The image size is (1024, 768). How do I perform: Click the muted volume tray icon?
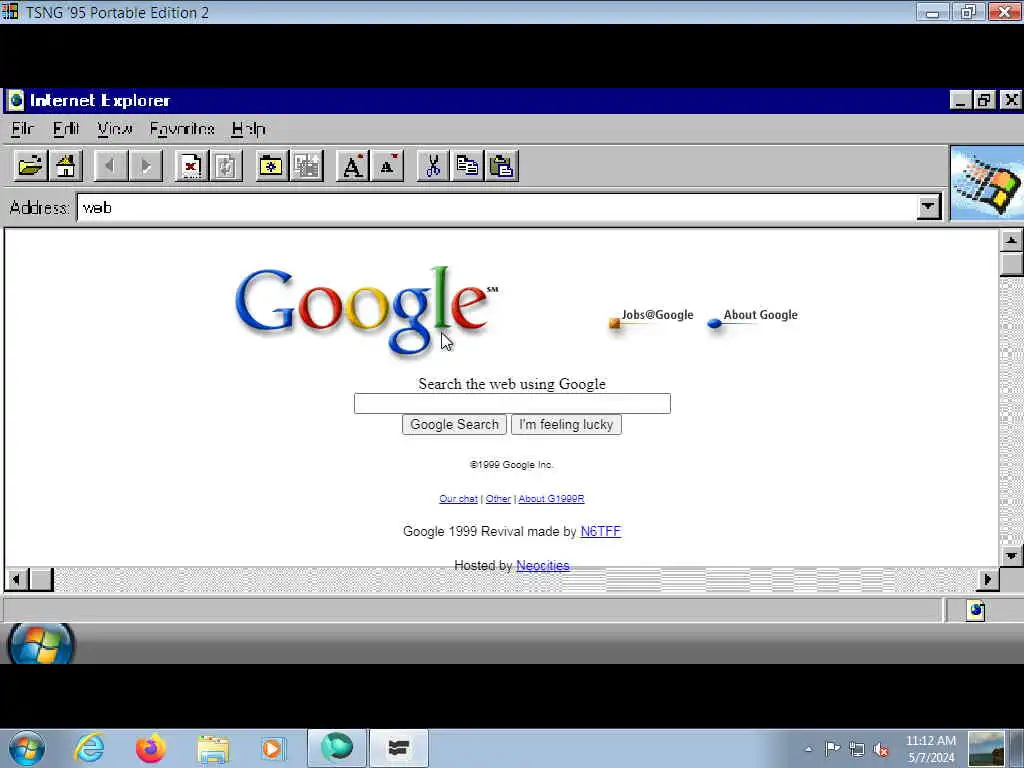click(881, 750)
